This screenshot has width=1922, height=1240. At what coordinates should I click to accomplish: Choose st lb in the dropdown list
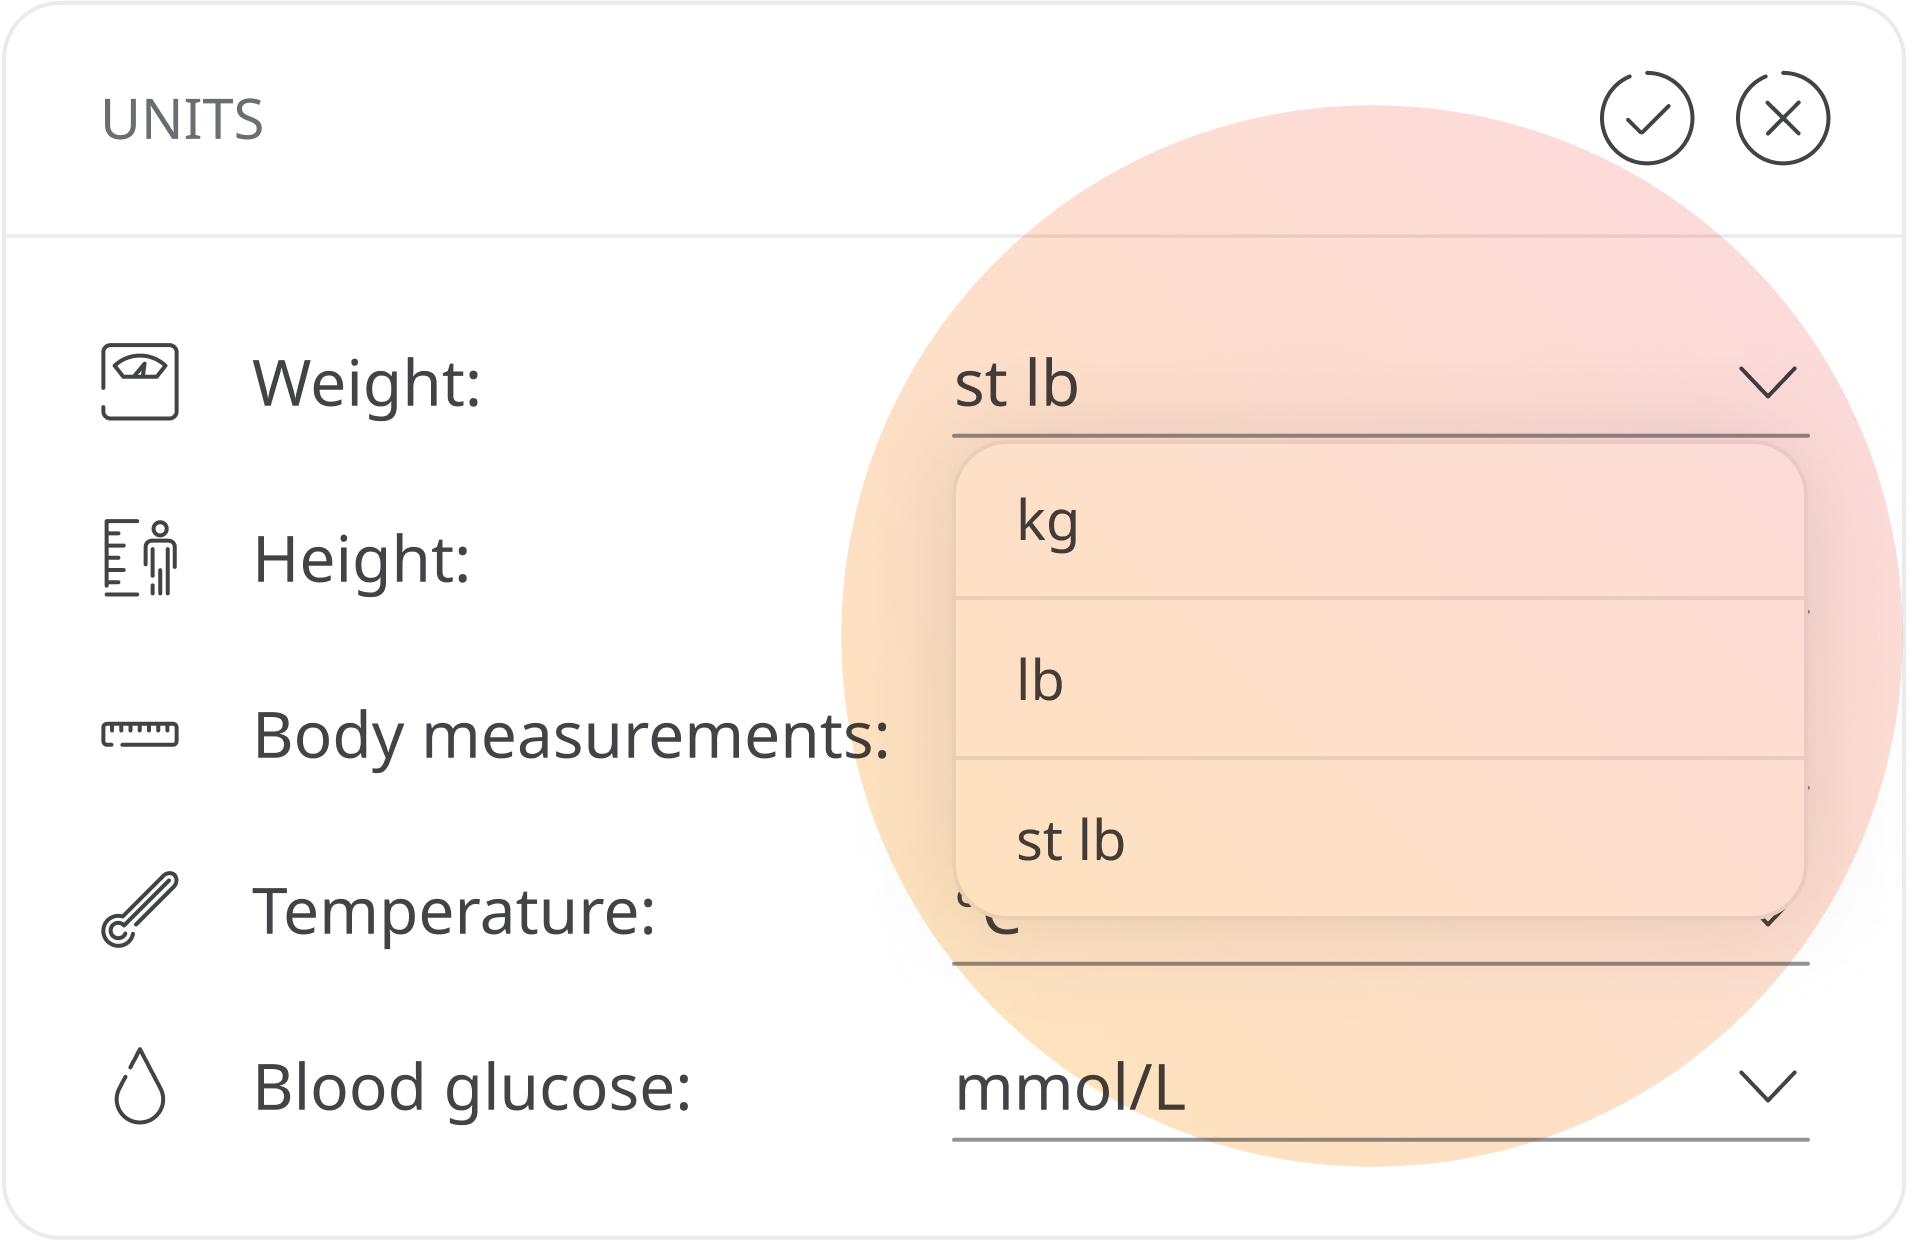point(1380,838)
